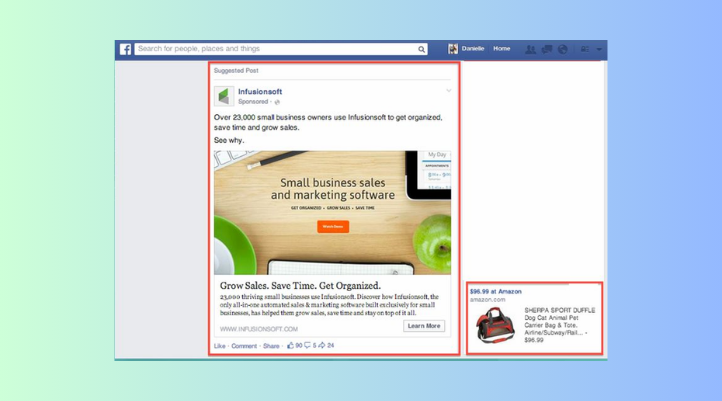
Task: Click the Facebook logo icon
Action: point(125,49)
